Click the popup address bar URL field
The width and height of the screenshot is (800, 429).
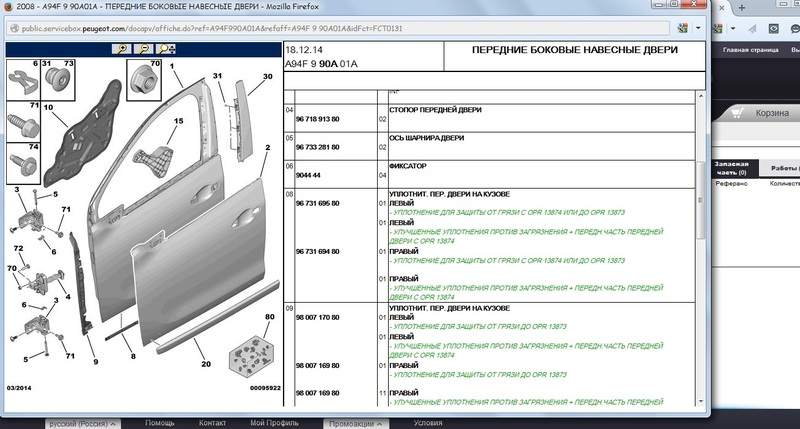tap(337, 29)
